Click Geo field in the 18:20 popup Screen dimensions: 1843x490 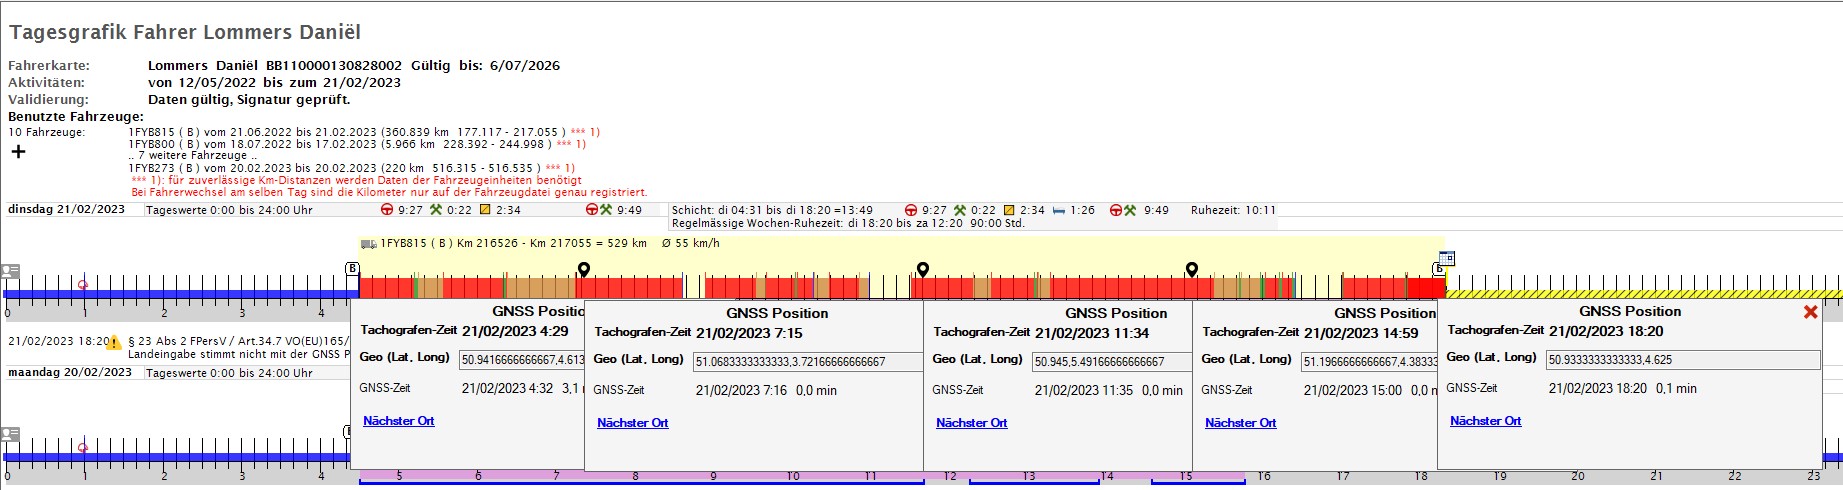click(x=1682, y=360)
